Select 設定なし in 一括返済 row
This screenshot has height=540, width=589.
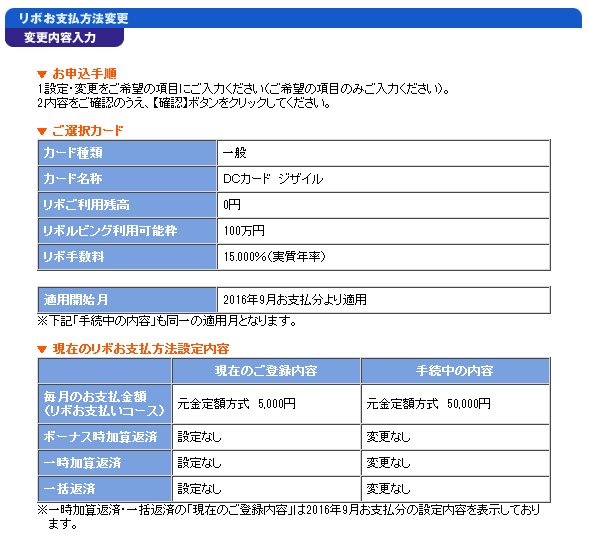point(199,489)
